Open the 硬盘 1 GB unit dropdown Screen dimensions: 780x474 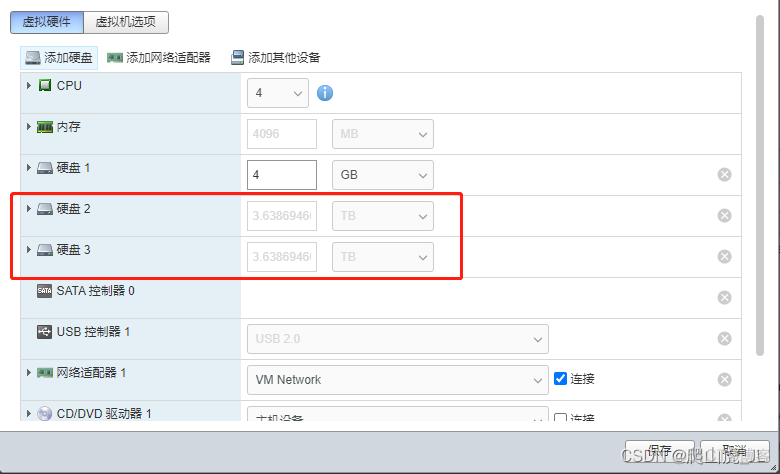coord(383,175)
